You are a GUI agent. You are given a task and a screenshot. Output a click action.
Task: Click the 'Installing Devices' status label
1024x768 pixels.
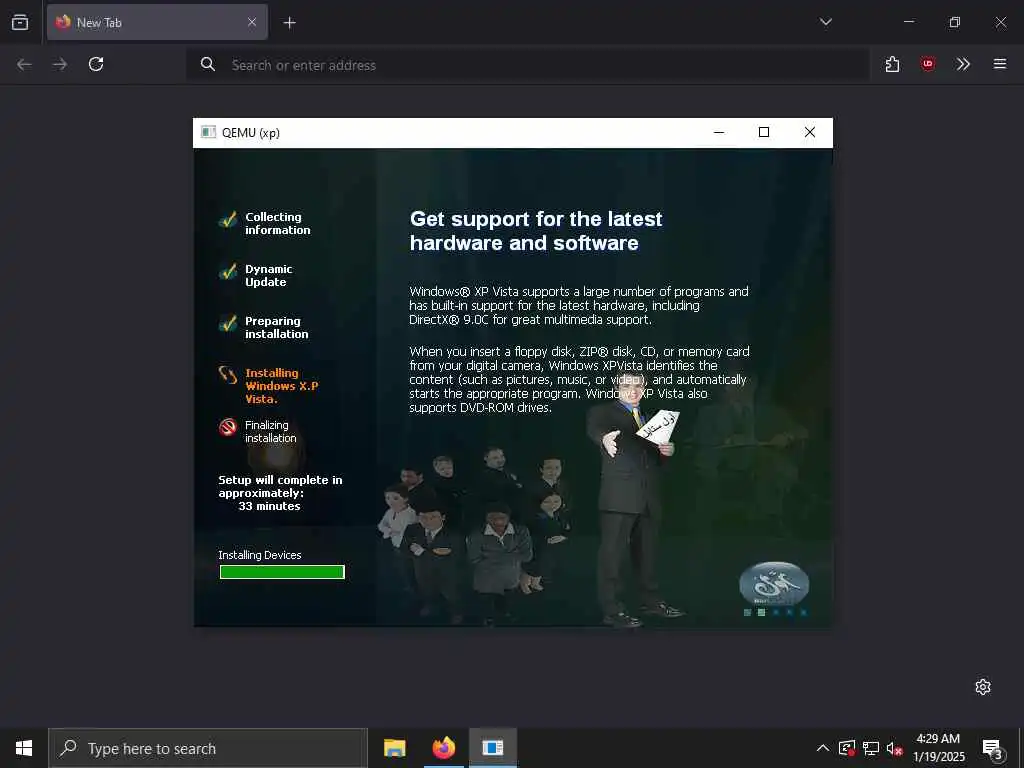point(260,555)
